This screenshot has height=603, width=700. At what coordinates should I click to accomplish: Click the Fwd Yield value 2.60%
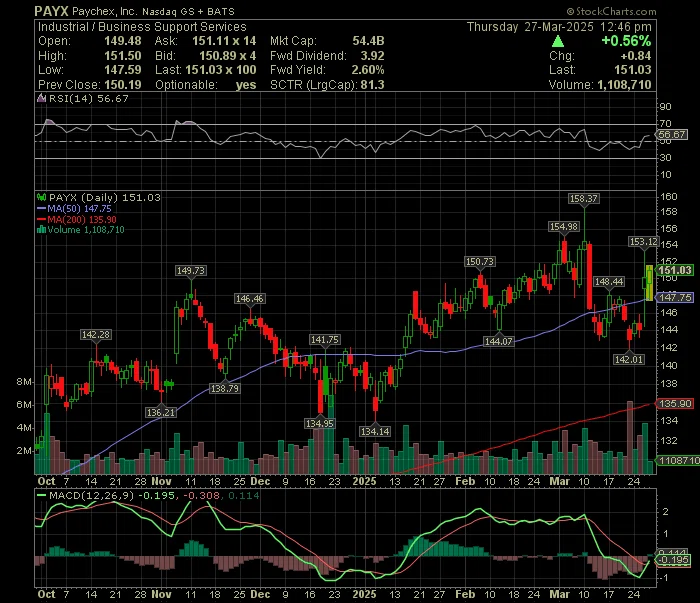tap(368, 70)
